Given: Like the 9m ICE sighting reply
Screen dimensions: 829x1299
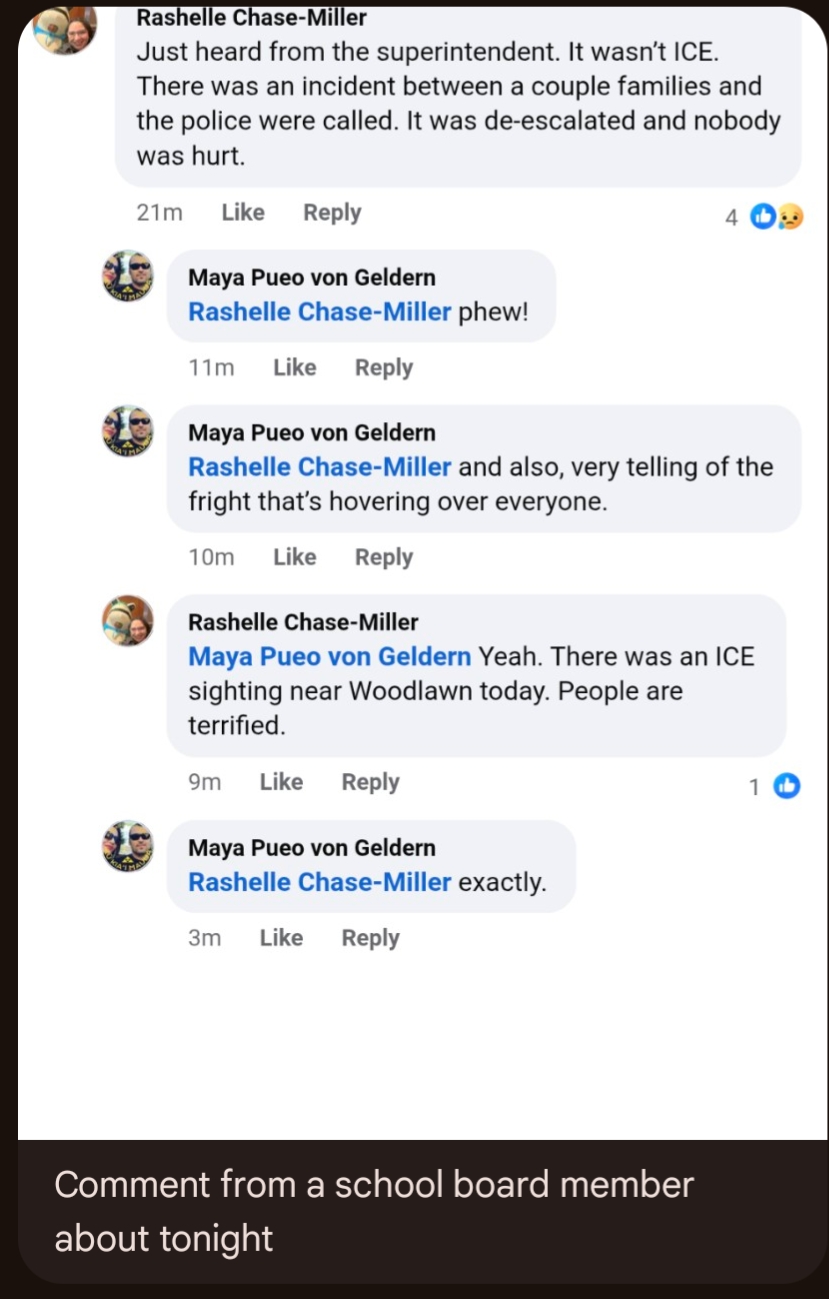Looking at the screenshot, I should coord(281,782).
